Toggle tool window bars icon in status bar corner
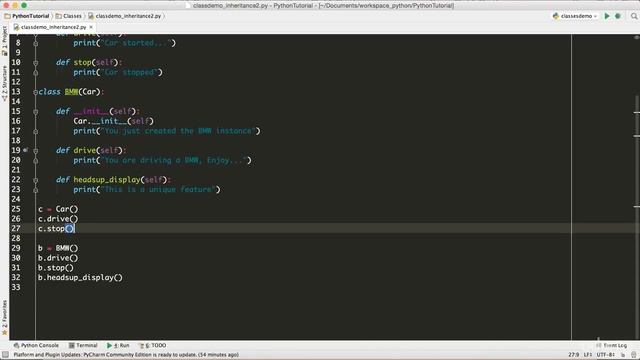Viewport: 640px width, 360px height. pos(5,355)
